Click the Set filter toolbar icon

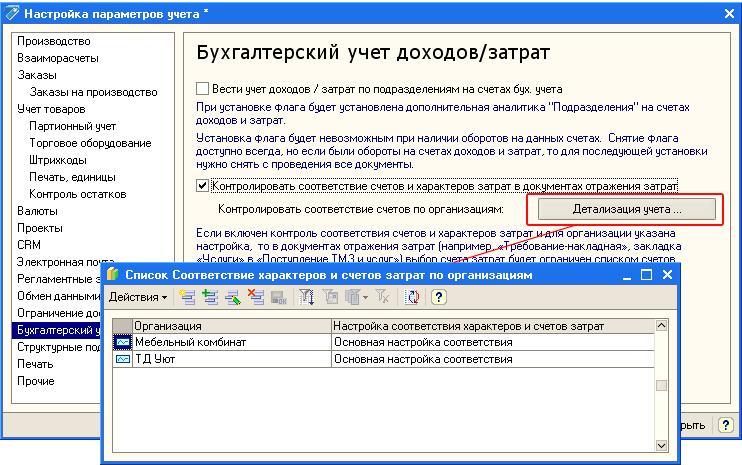coord(307,297)
